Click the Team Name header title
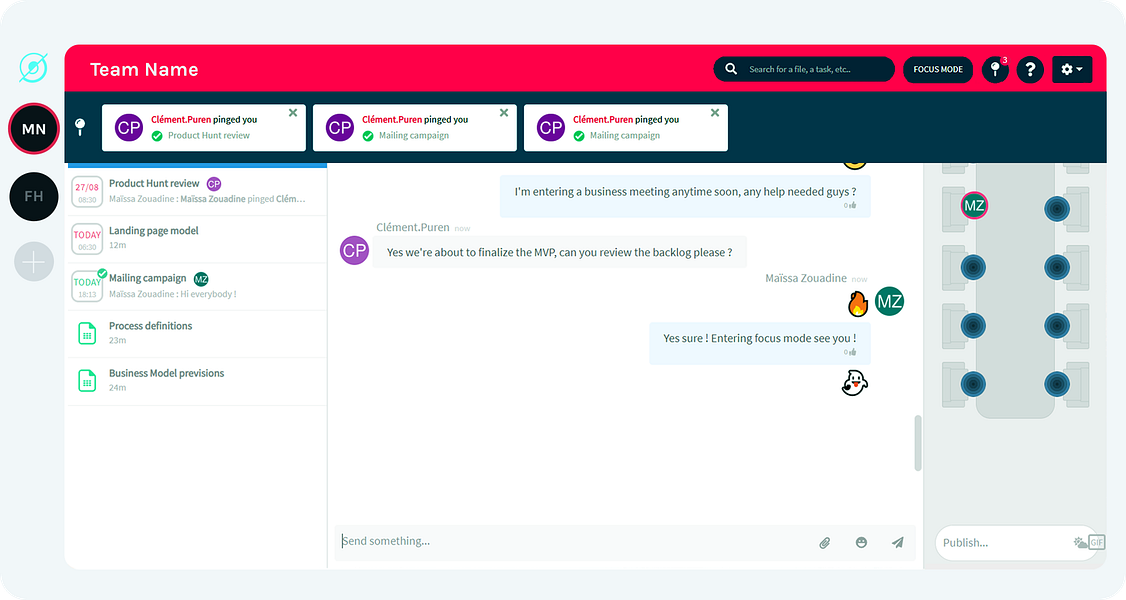1126x600 pixels. (144, 70)
